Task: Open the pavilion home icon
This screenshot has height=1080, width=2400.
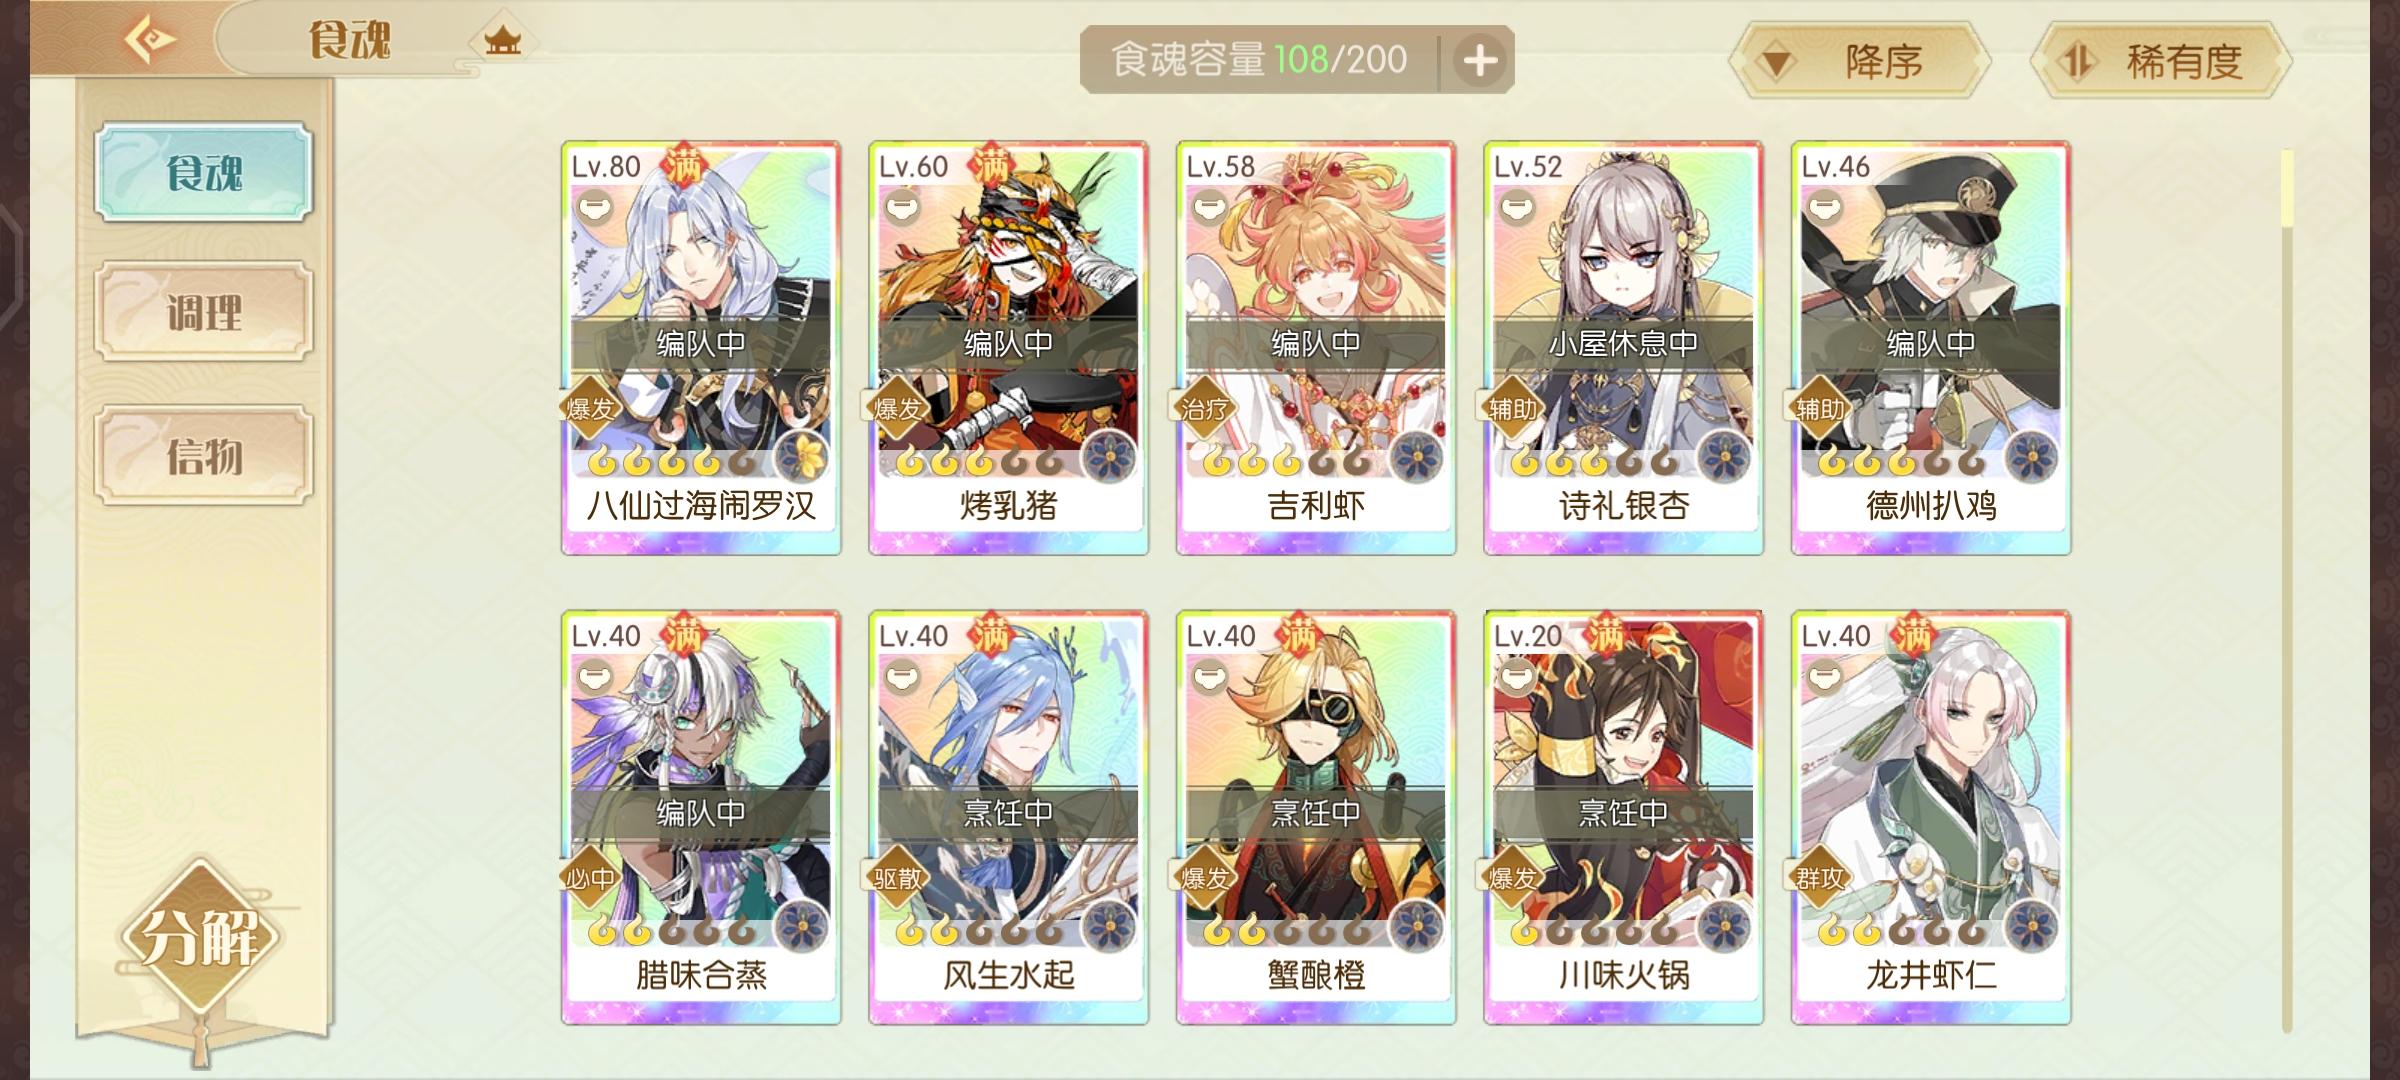Action: pos(502,41)
